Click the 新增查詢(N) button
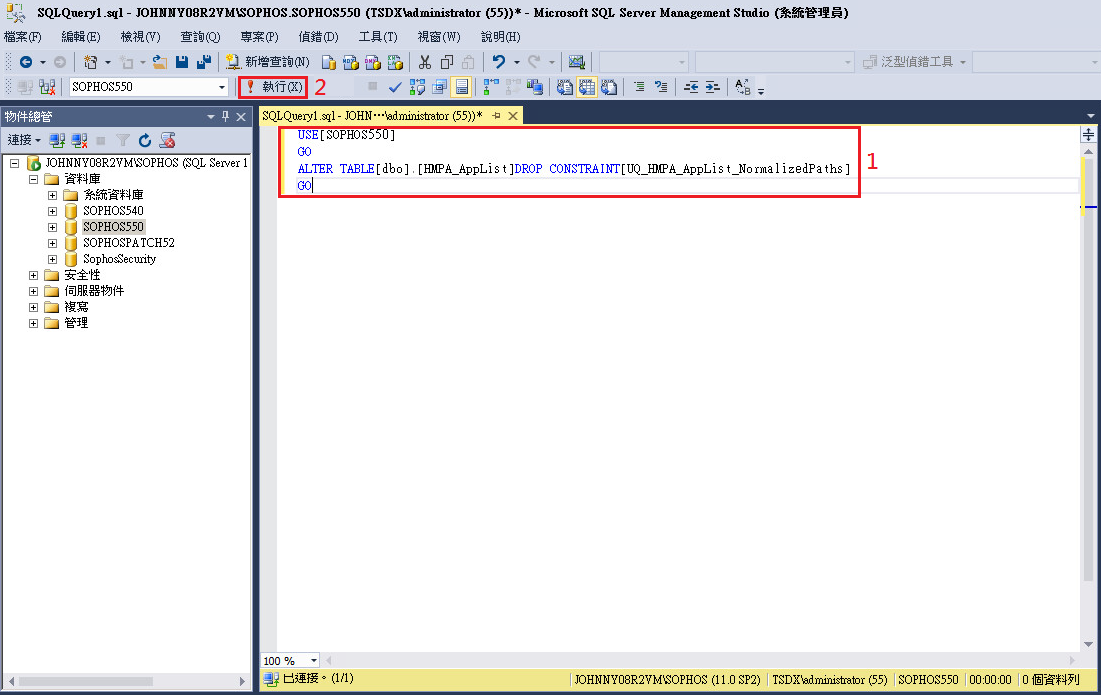This screenshot has width=1101, height=695. pyautogui.click(x=268, y=62)
